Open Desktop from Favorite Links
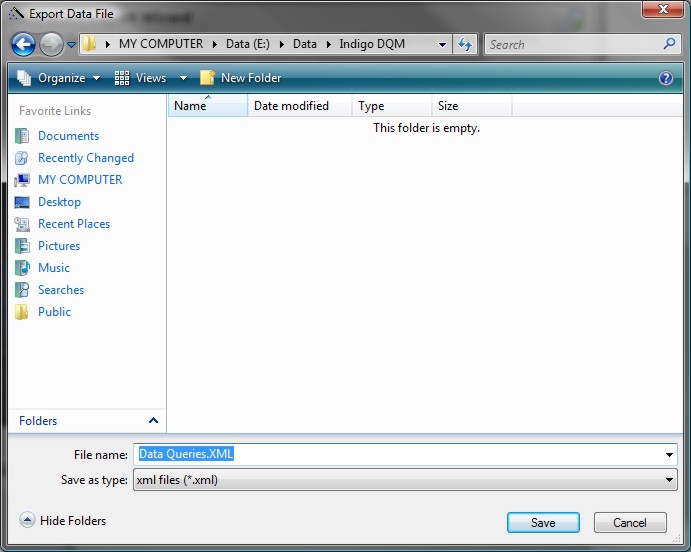The width and height of the screenshot is (691, 552). pyautogui.click(x=59, y=202)
